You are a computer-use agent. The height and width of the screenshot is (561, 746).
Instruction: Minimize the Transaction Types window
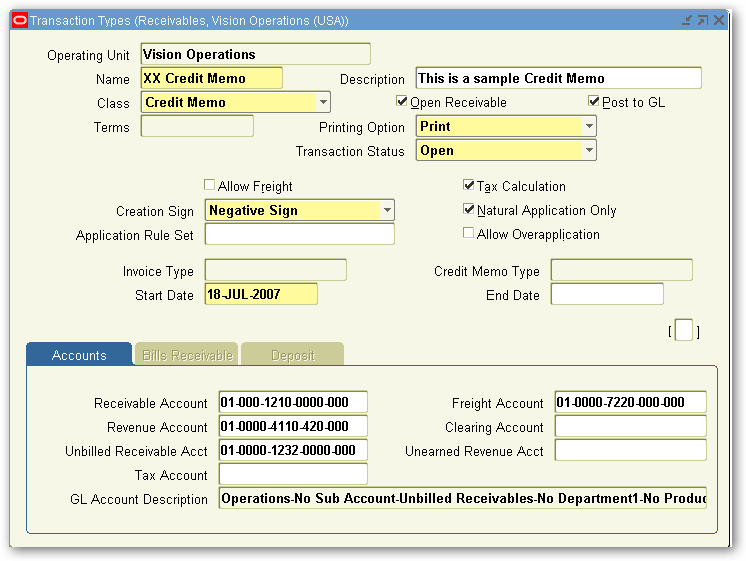coord(687,20)
